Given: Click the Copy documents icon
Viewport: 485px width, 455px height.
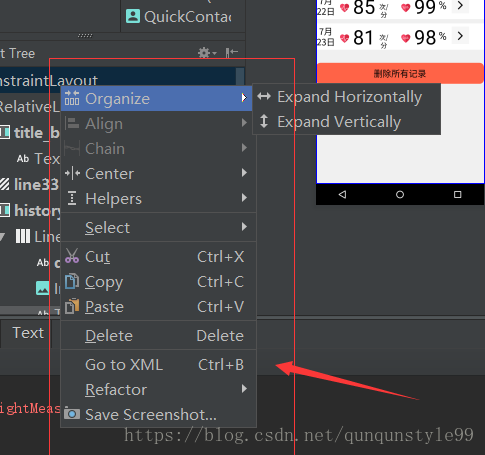Looking at the screenshot, I should point(72,281).
